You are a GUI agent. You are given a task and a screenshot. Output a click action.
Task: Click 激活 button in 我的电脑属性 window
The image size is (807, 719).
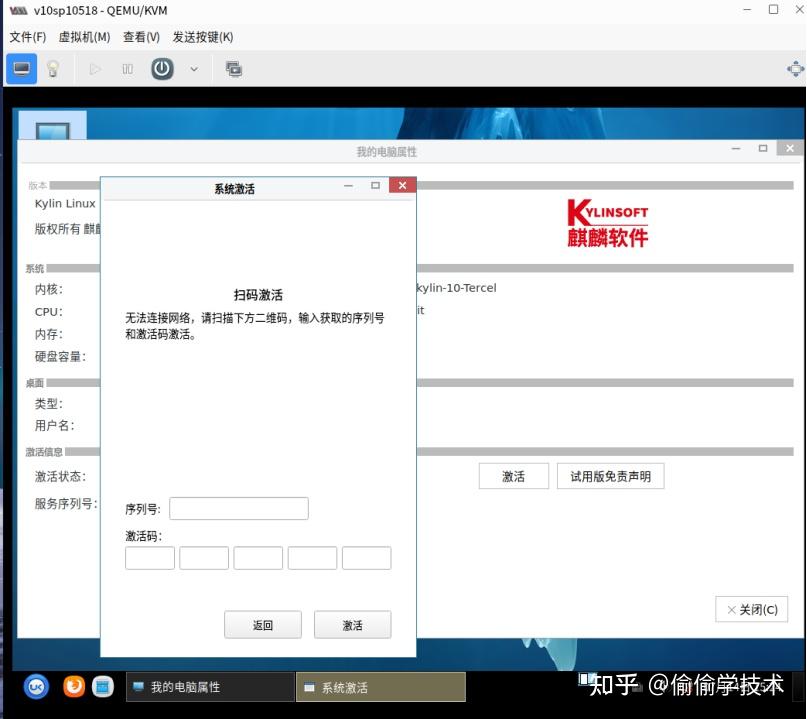[514, 476]
